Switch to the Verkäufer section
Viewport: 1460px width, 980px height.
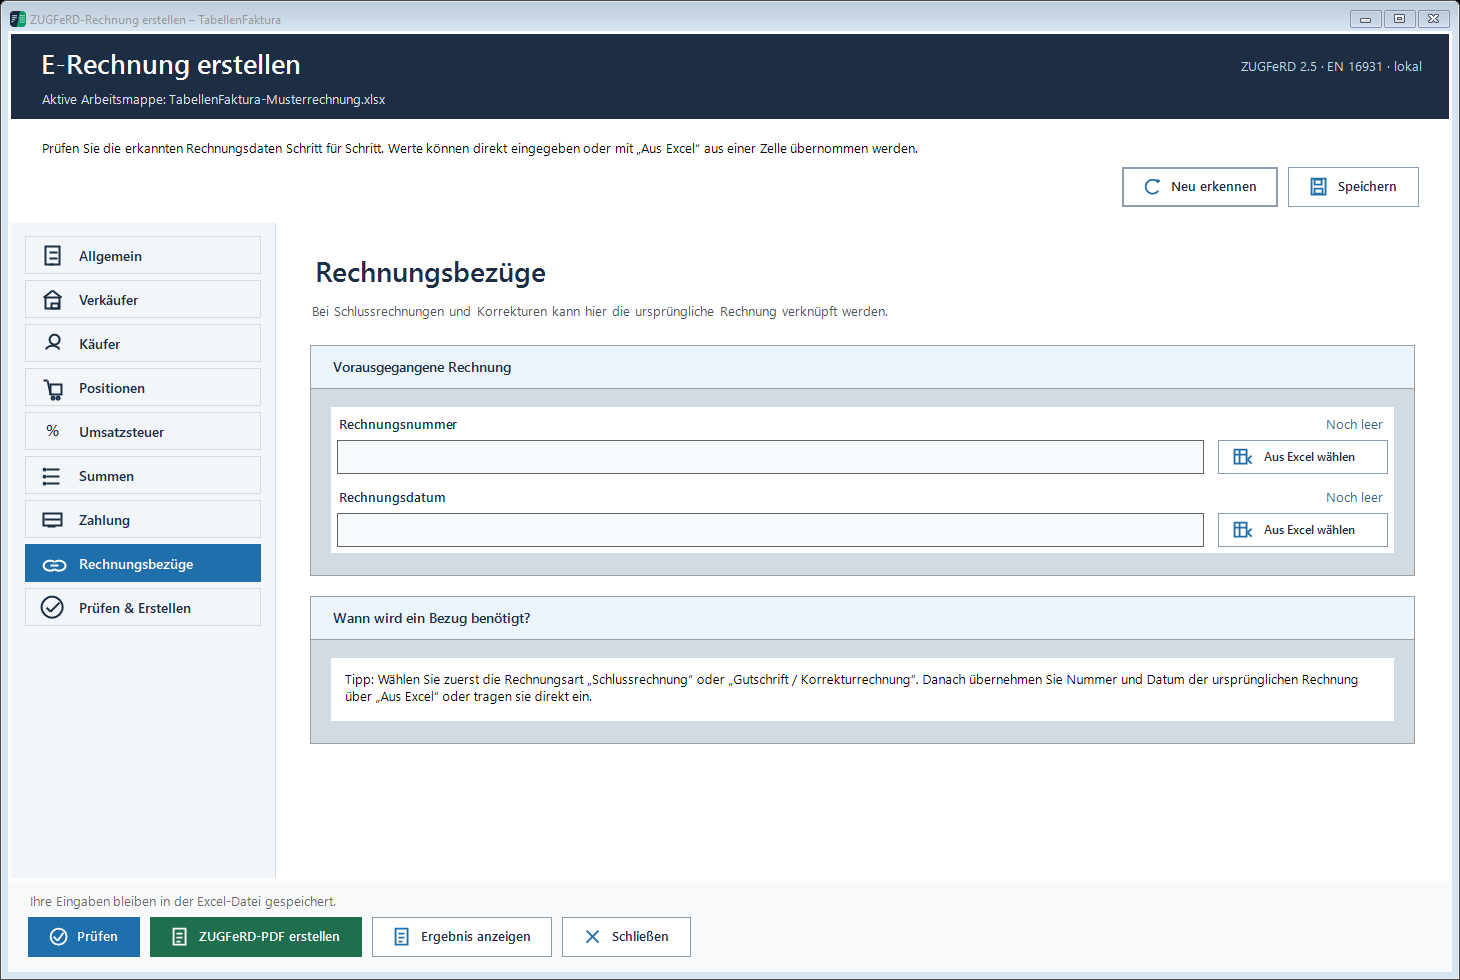point(143,299)
